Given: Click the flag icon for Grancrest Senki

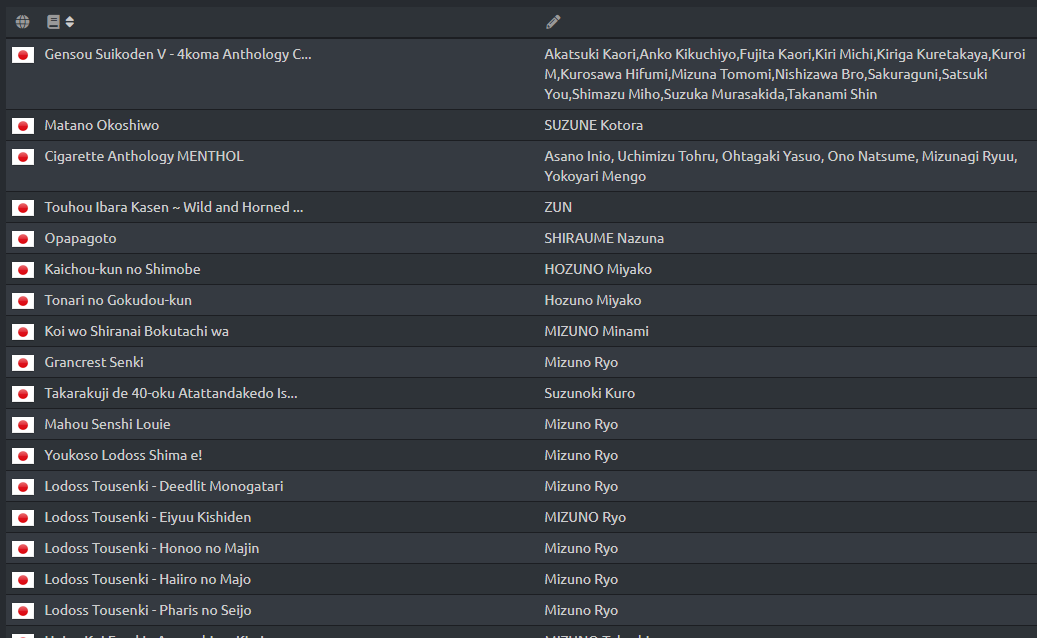Looking at the screenshot, I should (x=23, y=363).
